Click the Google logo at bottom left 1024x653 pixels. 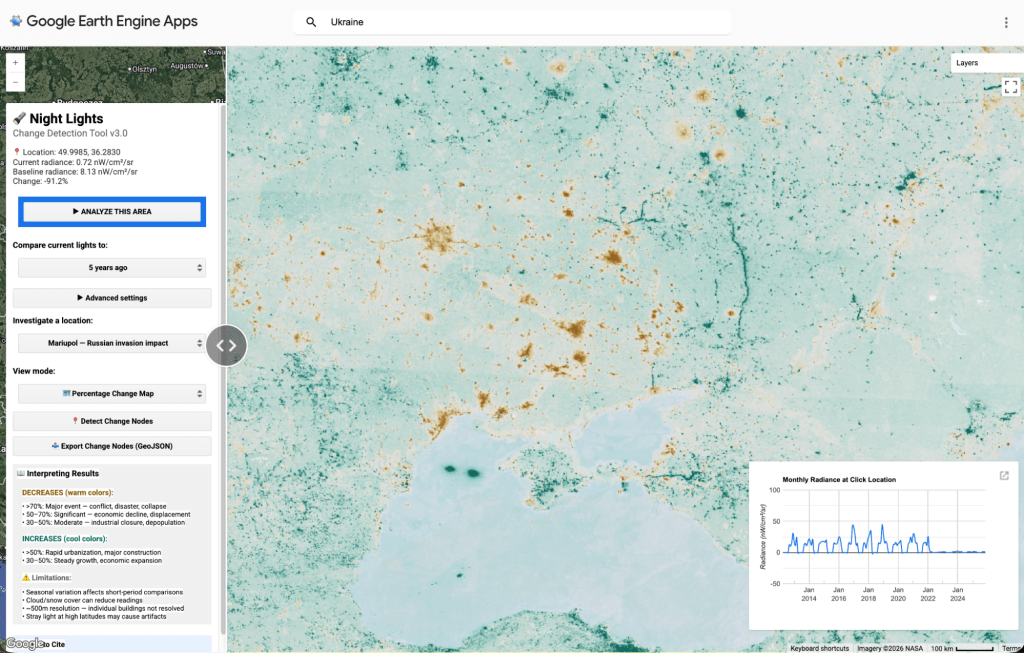[x=25, y=644]
